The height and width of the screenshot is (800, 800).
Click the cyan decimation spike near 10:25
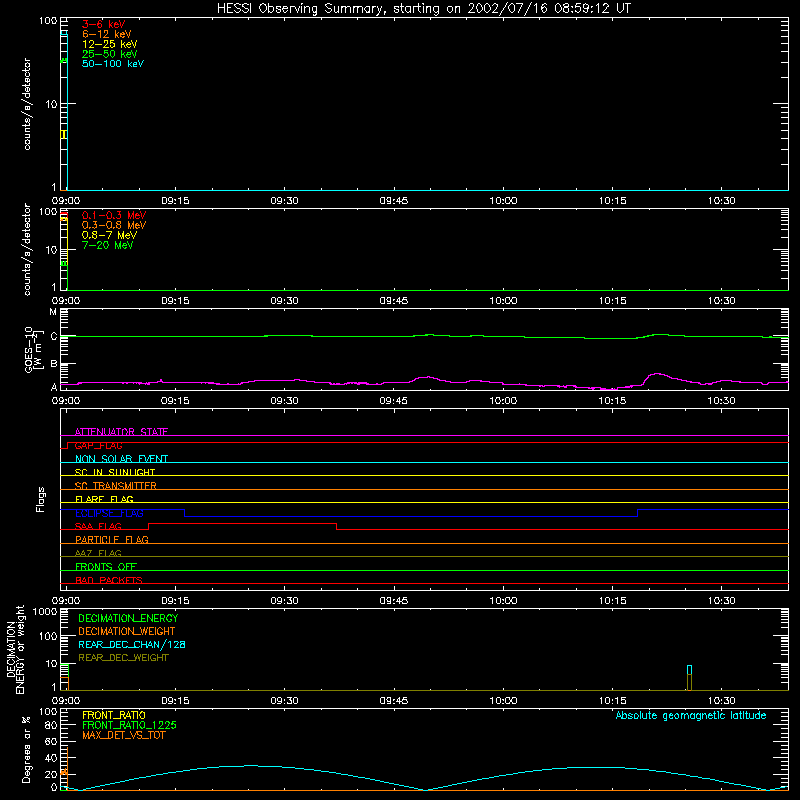(x=689, y=670)
